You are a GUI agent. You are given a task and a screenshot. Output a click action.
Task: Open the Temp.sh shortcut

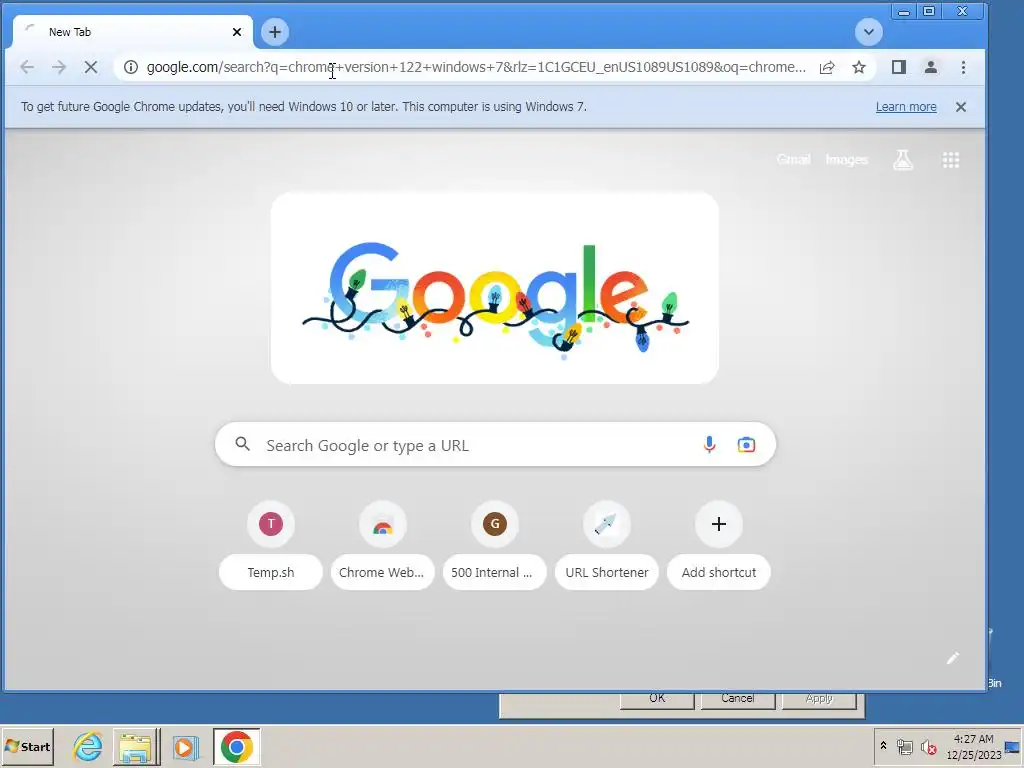point(270,545)
